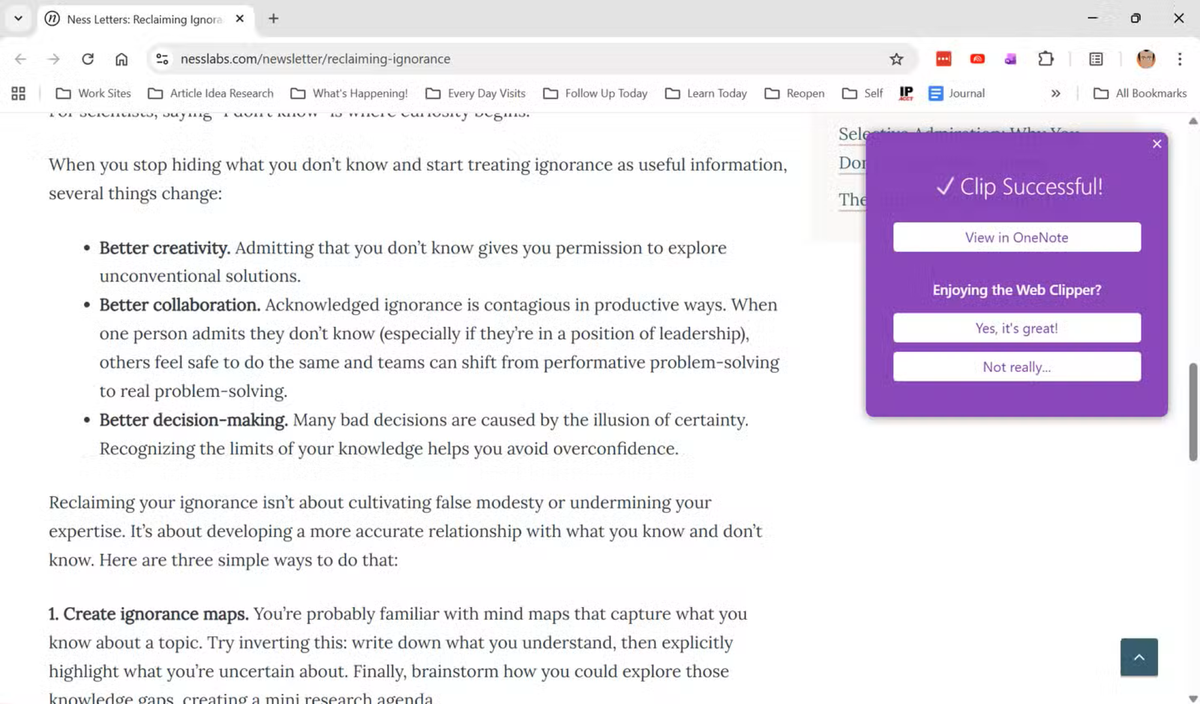Open the red dots extension icon
The height and width of the screenshot is (704, 1200).
point(944,59)
